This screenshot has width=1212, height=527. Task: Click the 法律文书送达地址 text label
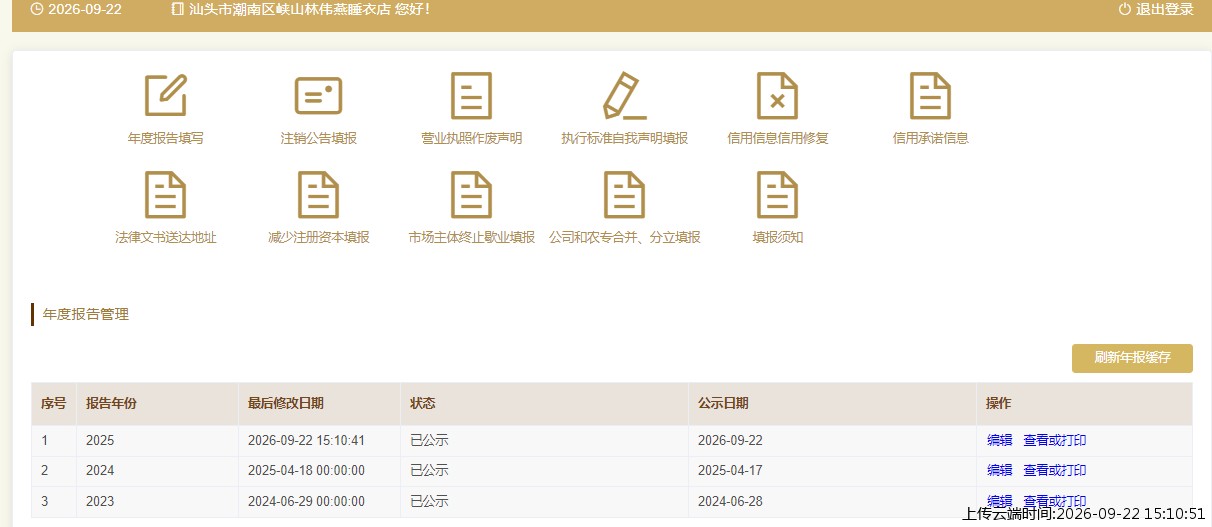point(166,237)
